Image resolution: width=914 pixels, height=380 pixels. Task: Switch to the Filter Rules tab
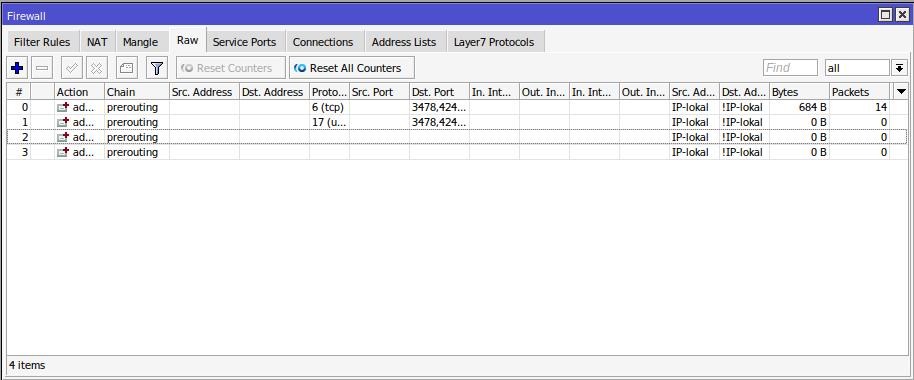[42, 43]
